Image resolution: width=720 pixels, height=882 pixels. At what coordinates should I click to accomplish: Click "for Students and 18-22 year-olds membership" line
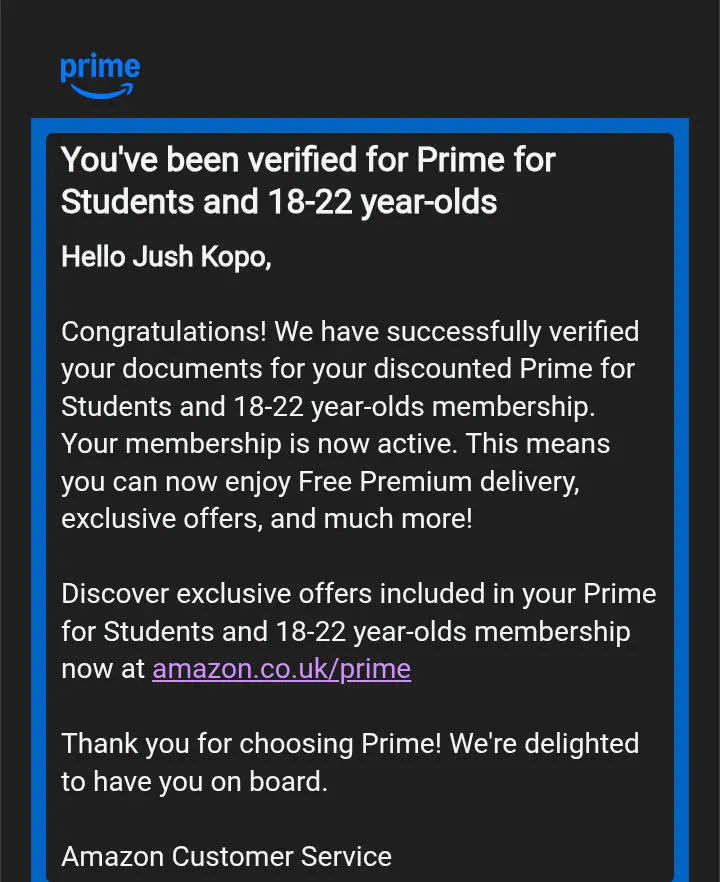[346, 632]
